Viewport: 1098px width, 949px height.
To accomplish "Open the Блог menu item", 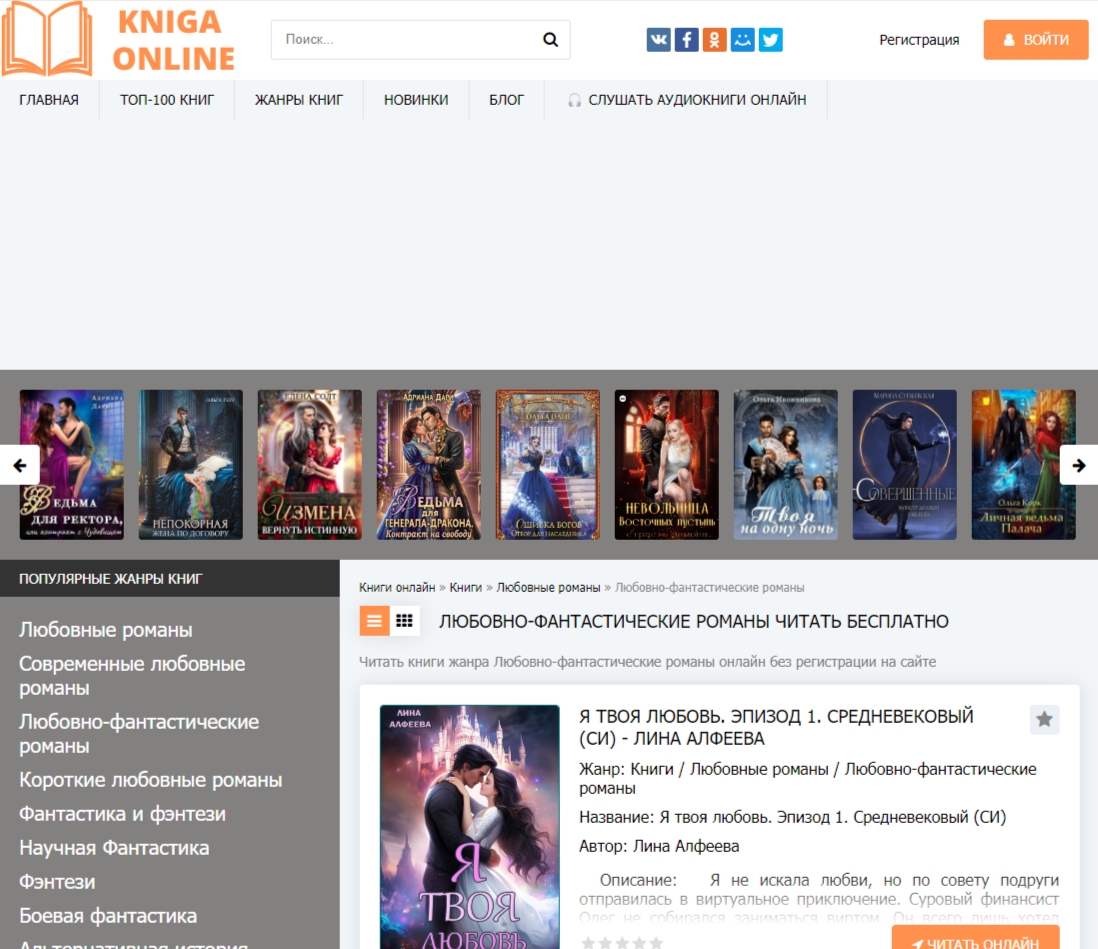I will 506,100.
